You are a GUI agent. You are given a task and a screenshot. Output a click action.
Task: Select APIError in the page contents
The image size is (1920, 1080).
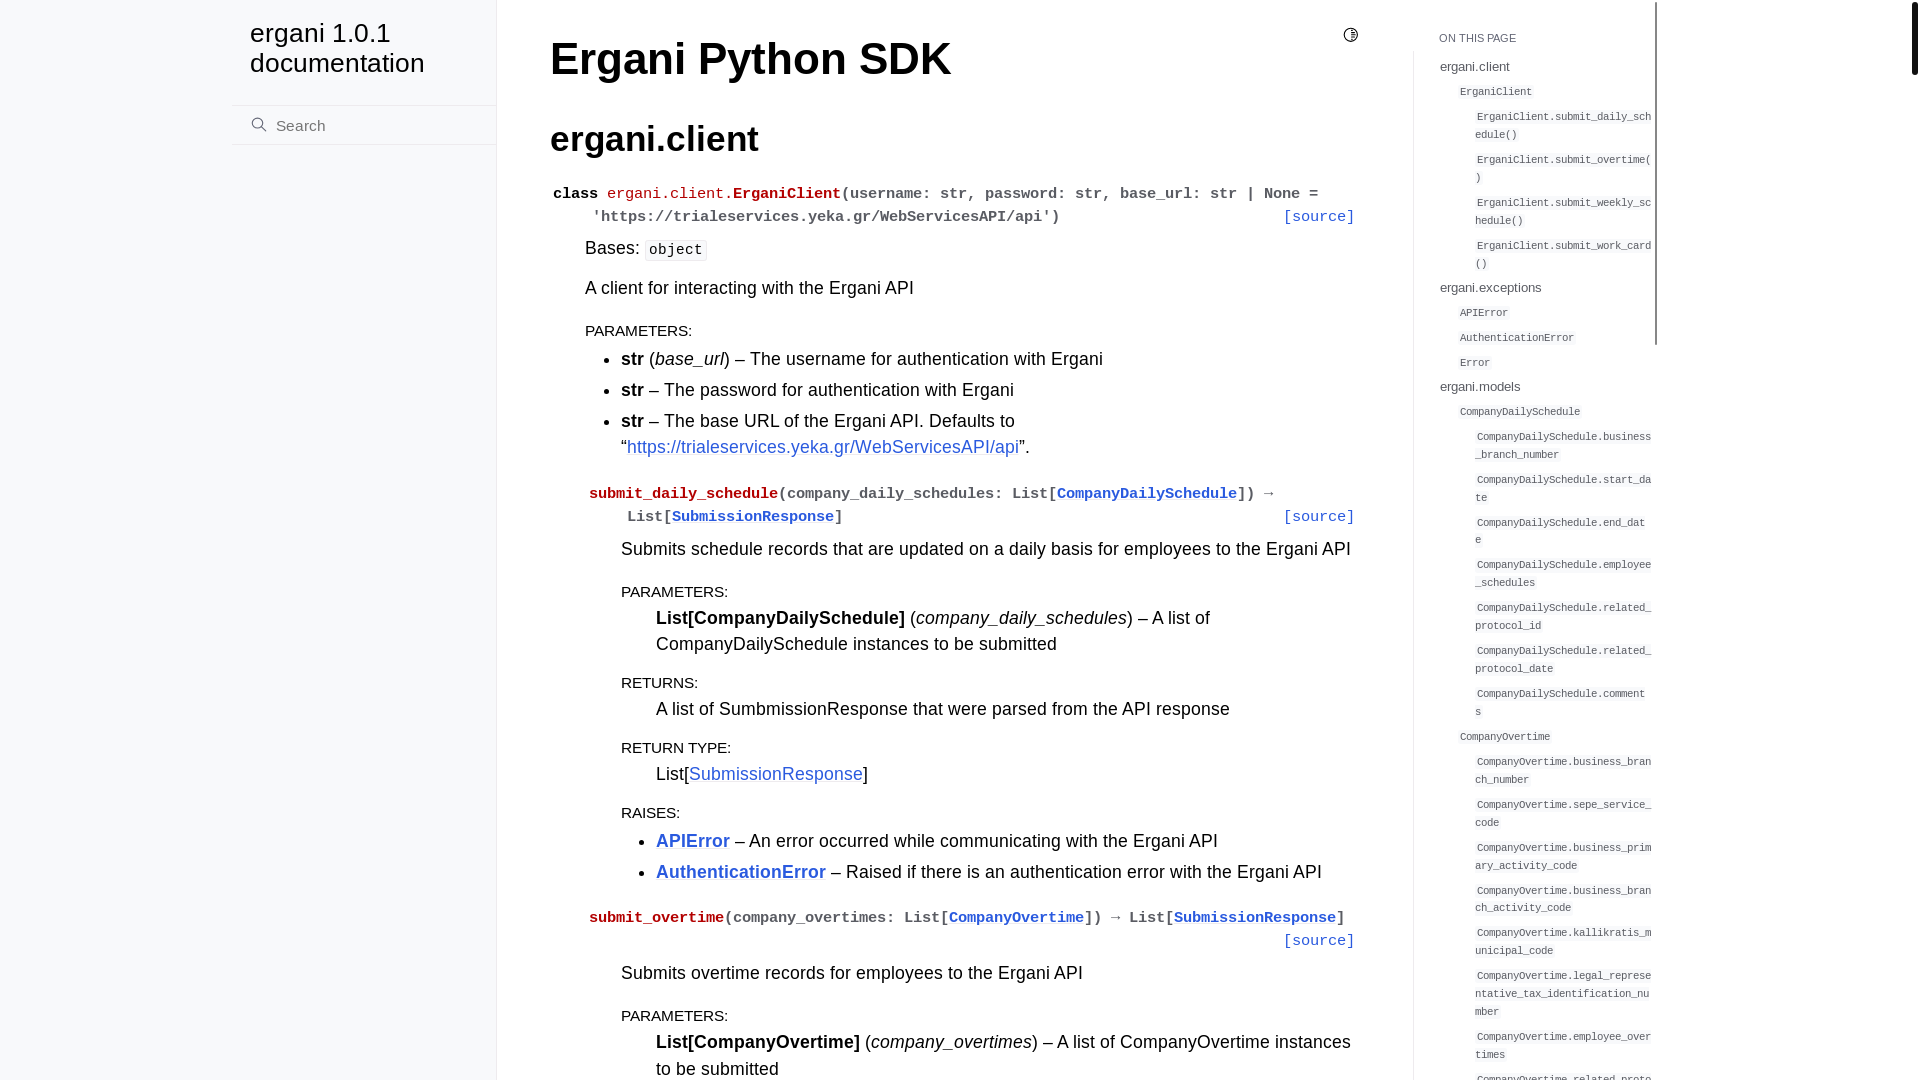tap(1484, 313)
